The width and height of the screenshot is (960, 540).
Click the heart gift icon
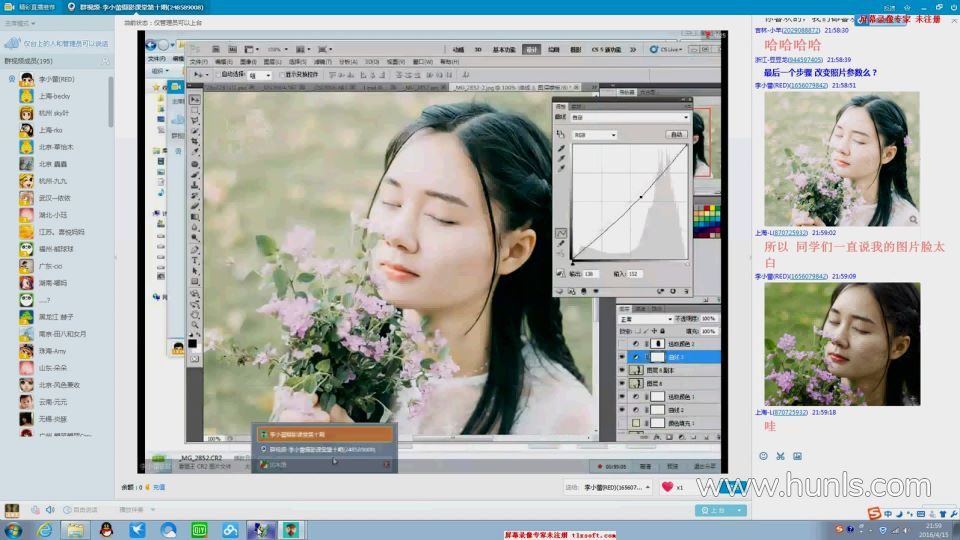(x=667, y=487)
